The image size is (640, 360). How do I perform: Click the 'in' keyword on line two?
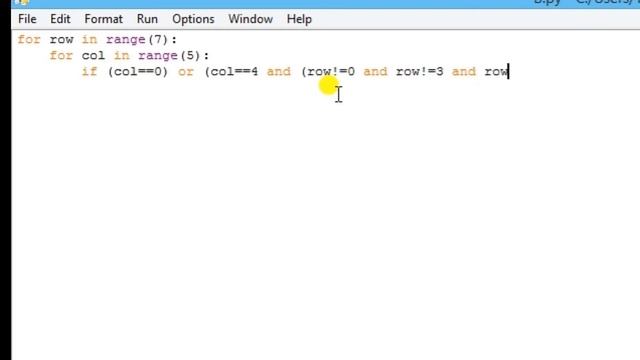tap(121, 56)
